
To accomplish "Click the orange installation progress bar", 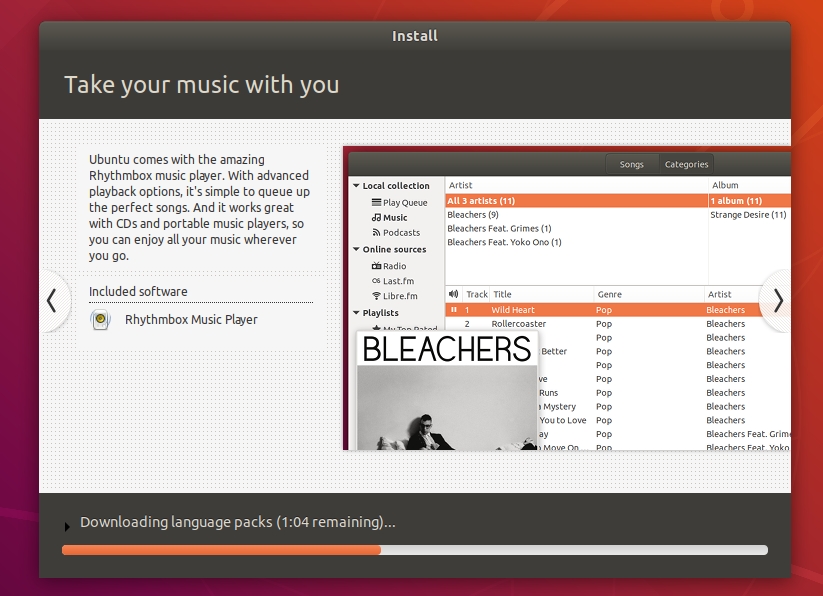I will pos(221,549).
